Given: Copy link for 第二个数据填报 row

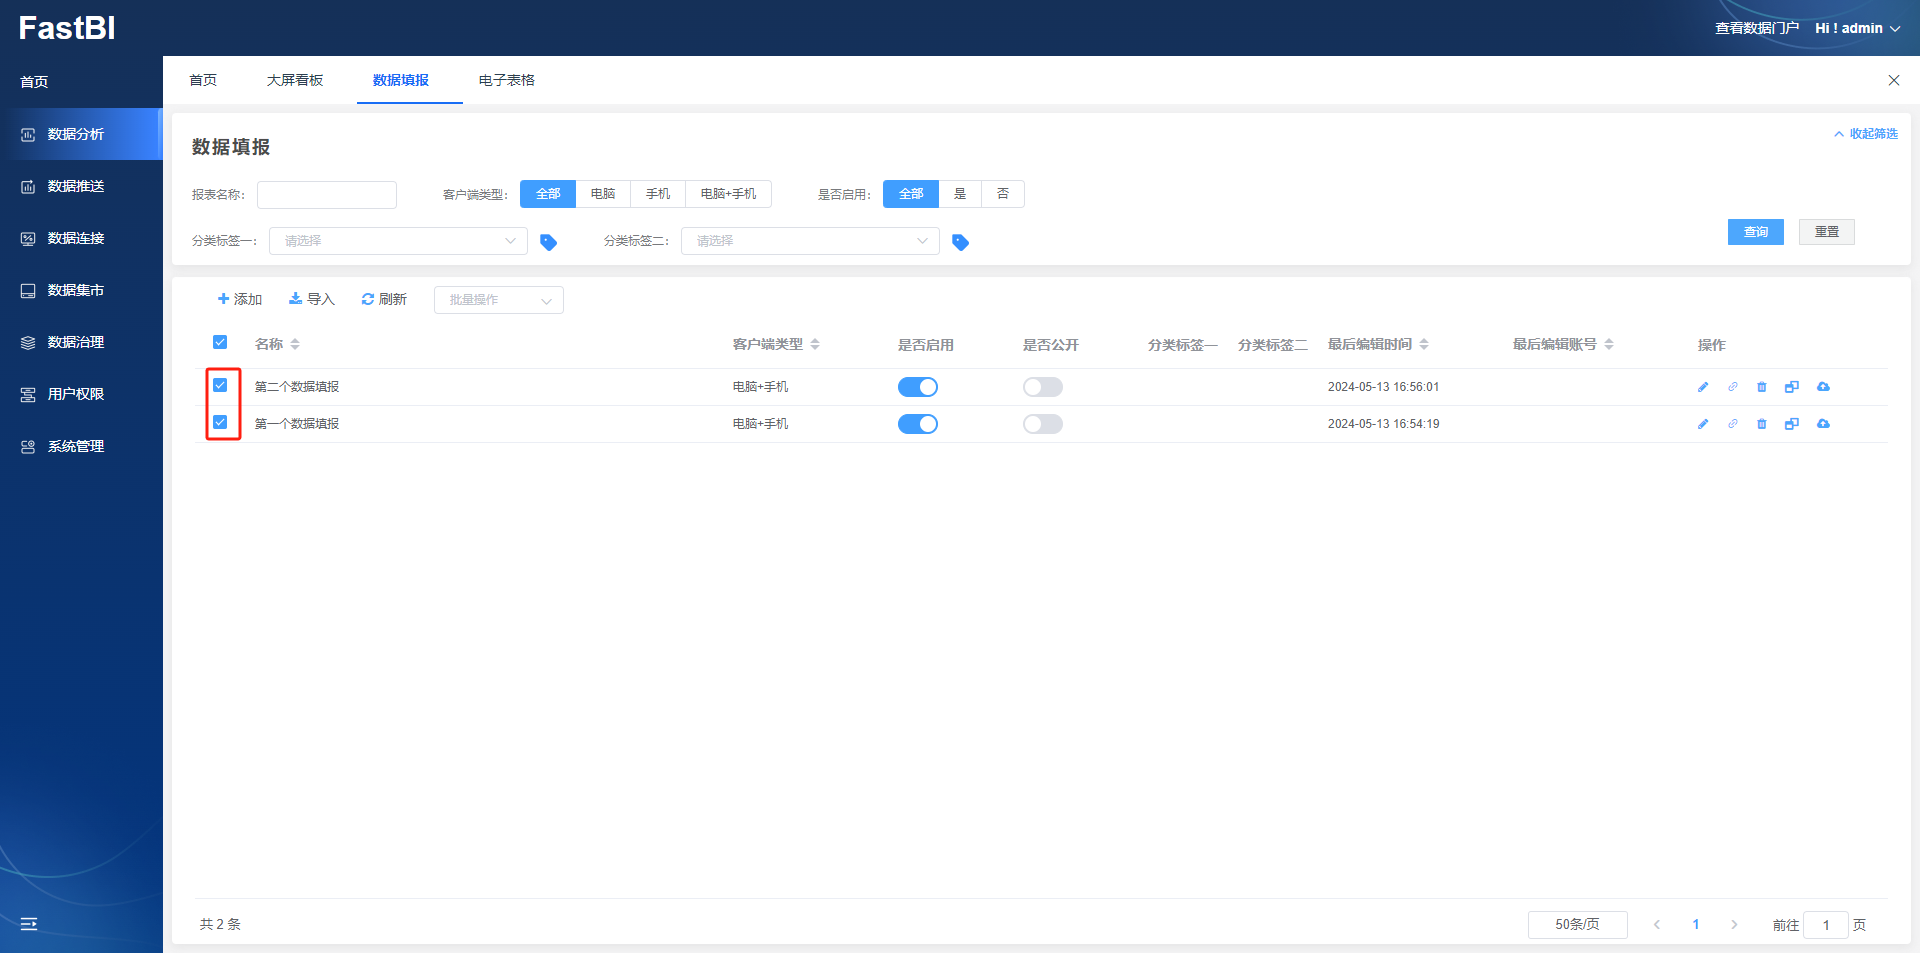Looking at the screenshot, I should (x=1733, y=387).
